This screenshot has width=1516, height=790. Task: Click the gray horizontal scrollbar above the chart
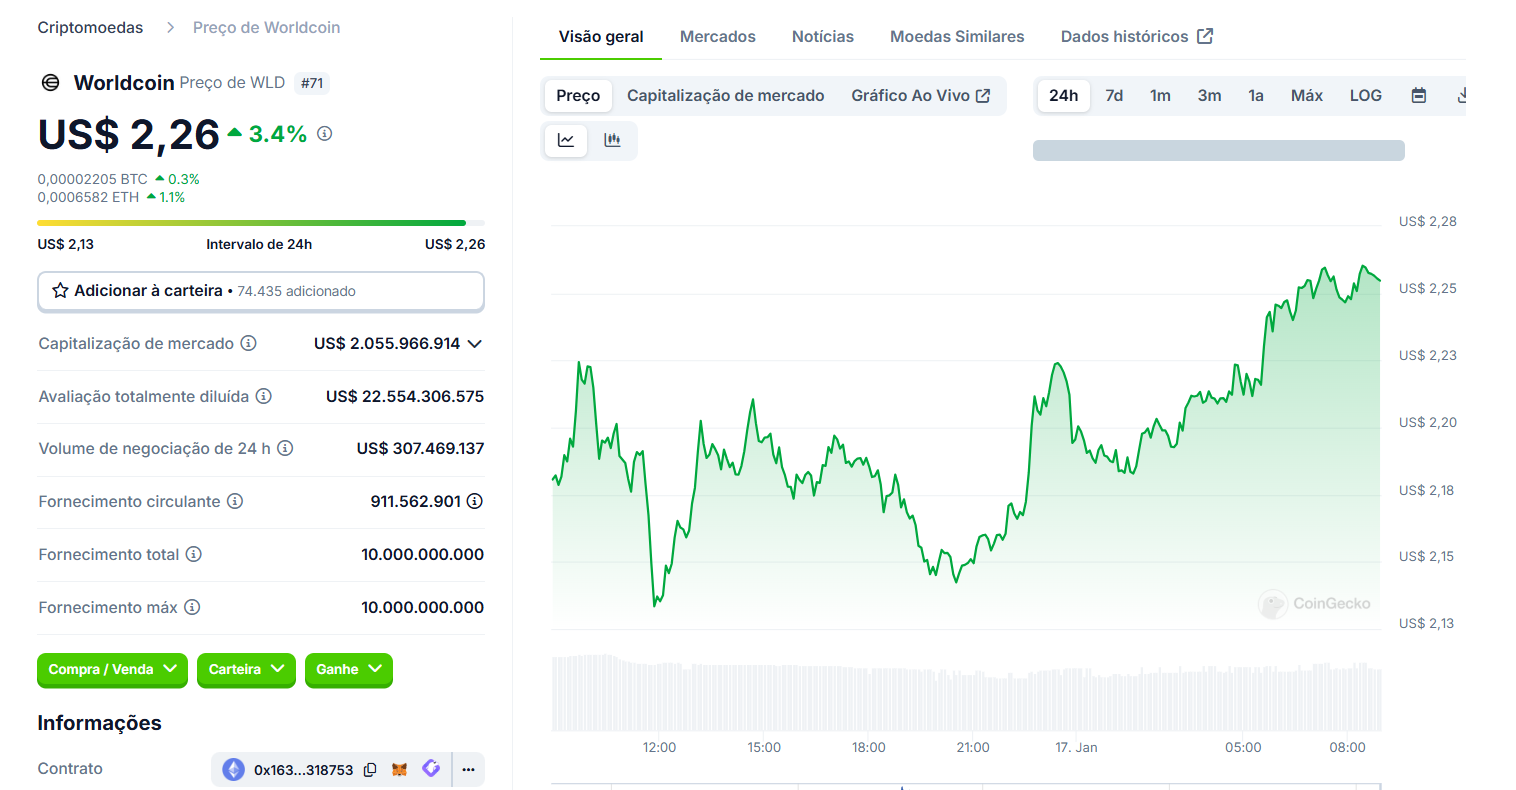pos(1219,151)
